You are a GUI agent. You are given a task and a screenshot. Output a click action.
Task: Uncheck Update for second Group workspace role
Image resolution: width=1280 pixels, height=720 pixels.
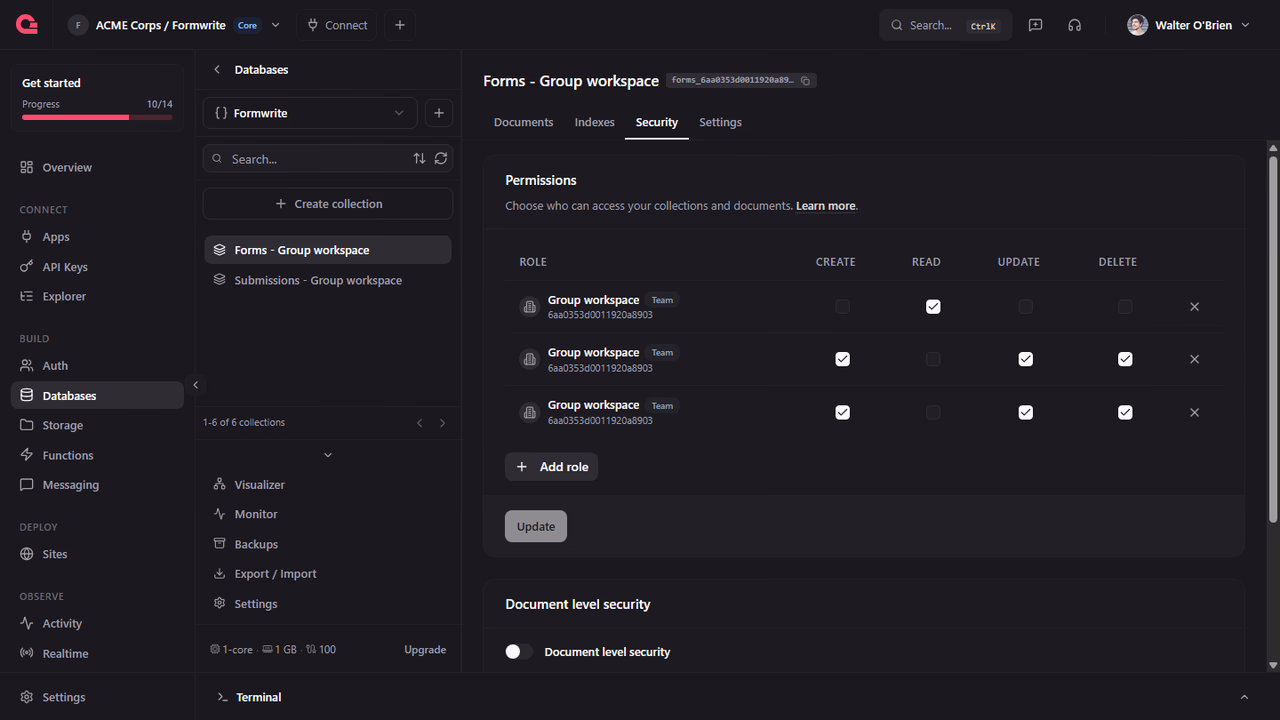(x=1025, y=359)
